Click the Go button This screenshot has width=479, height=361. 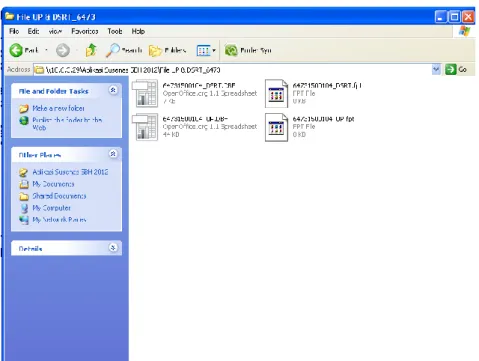pos(456,69)
